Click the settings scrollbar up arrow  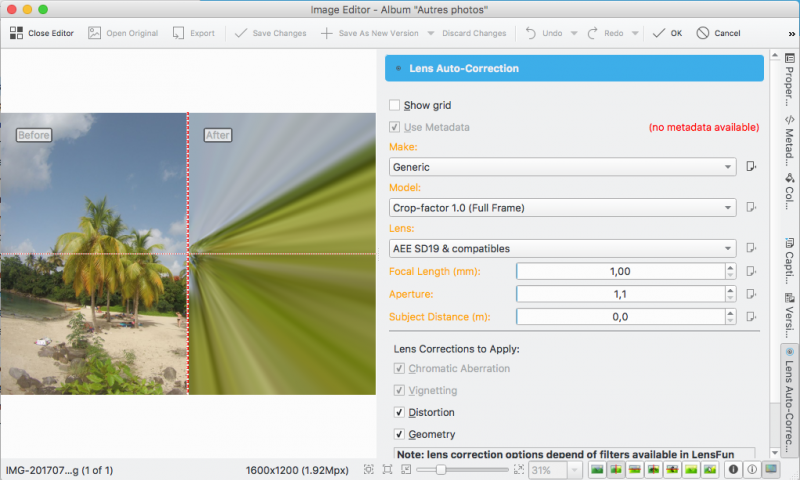click(x=775, y=55)
